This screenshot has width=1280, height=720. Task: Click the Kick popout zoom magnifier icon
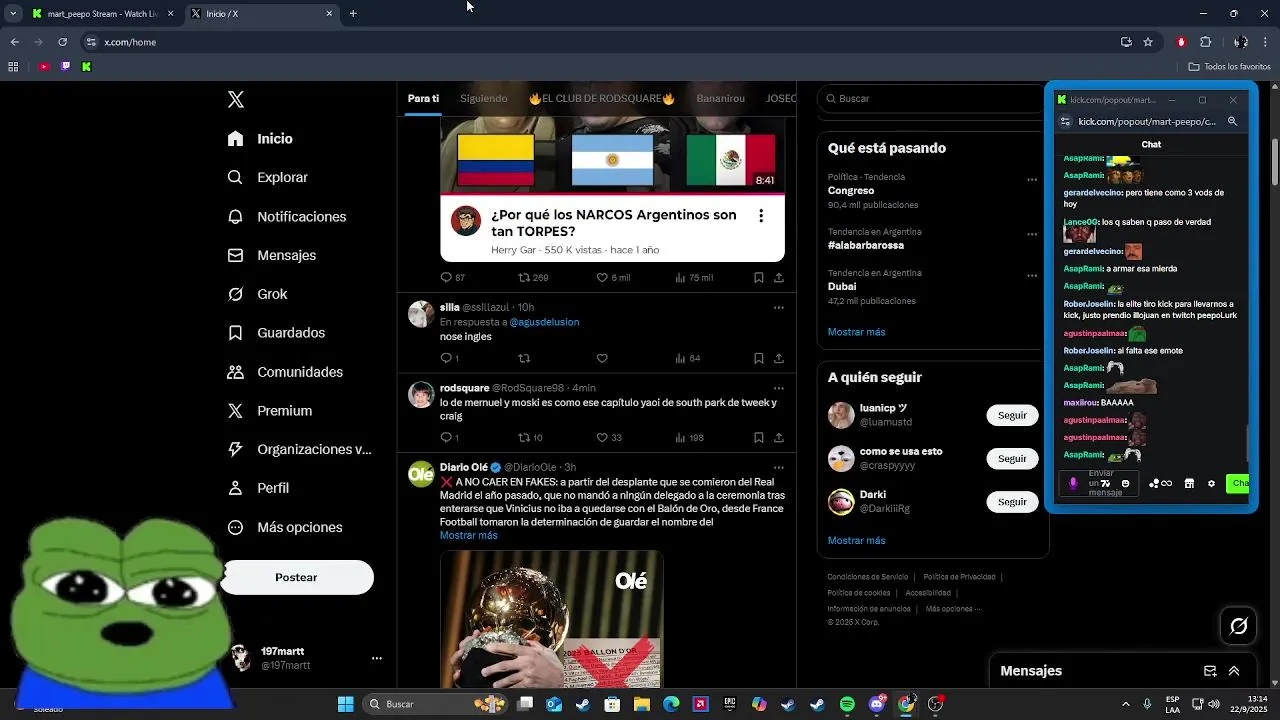tap(1232, 121)
